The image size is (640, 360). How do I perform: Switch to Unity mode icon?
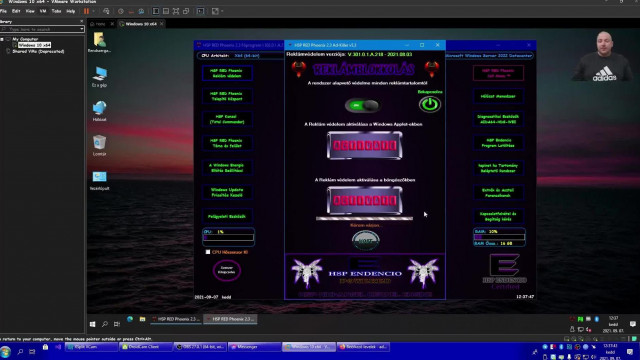186,11
